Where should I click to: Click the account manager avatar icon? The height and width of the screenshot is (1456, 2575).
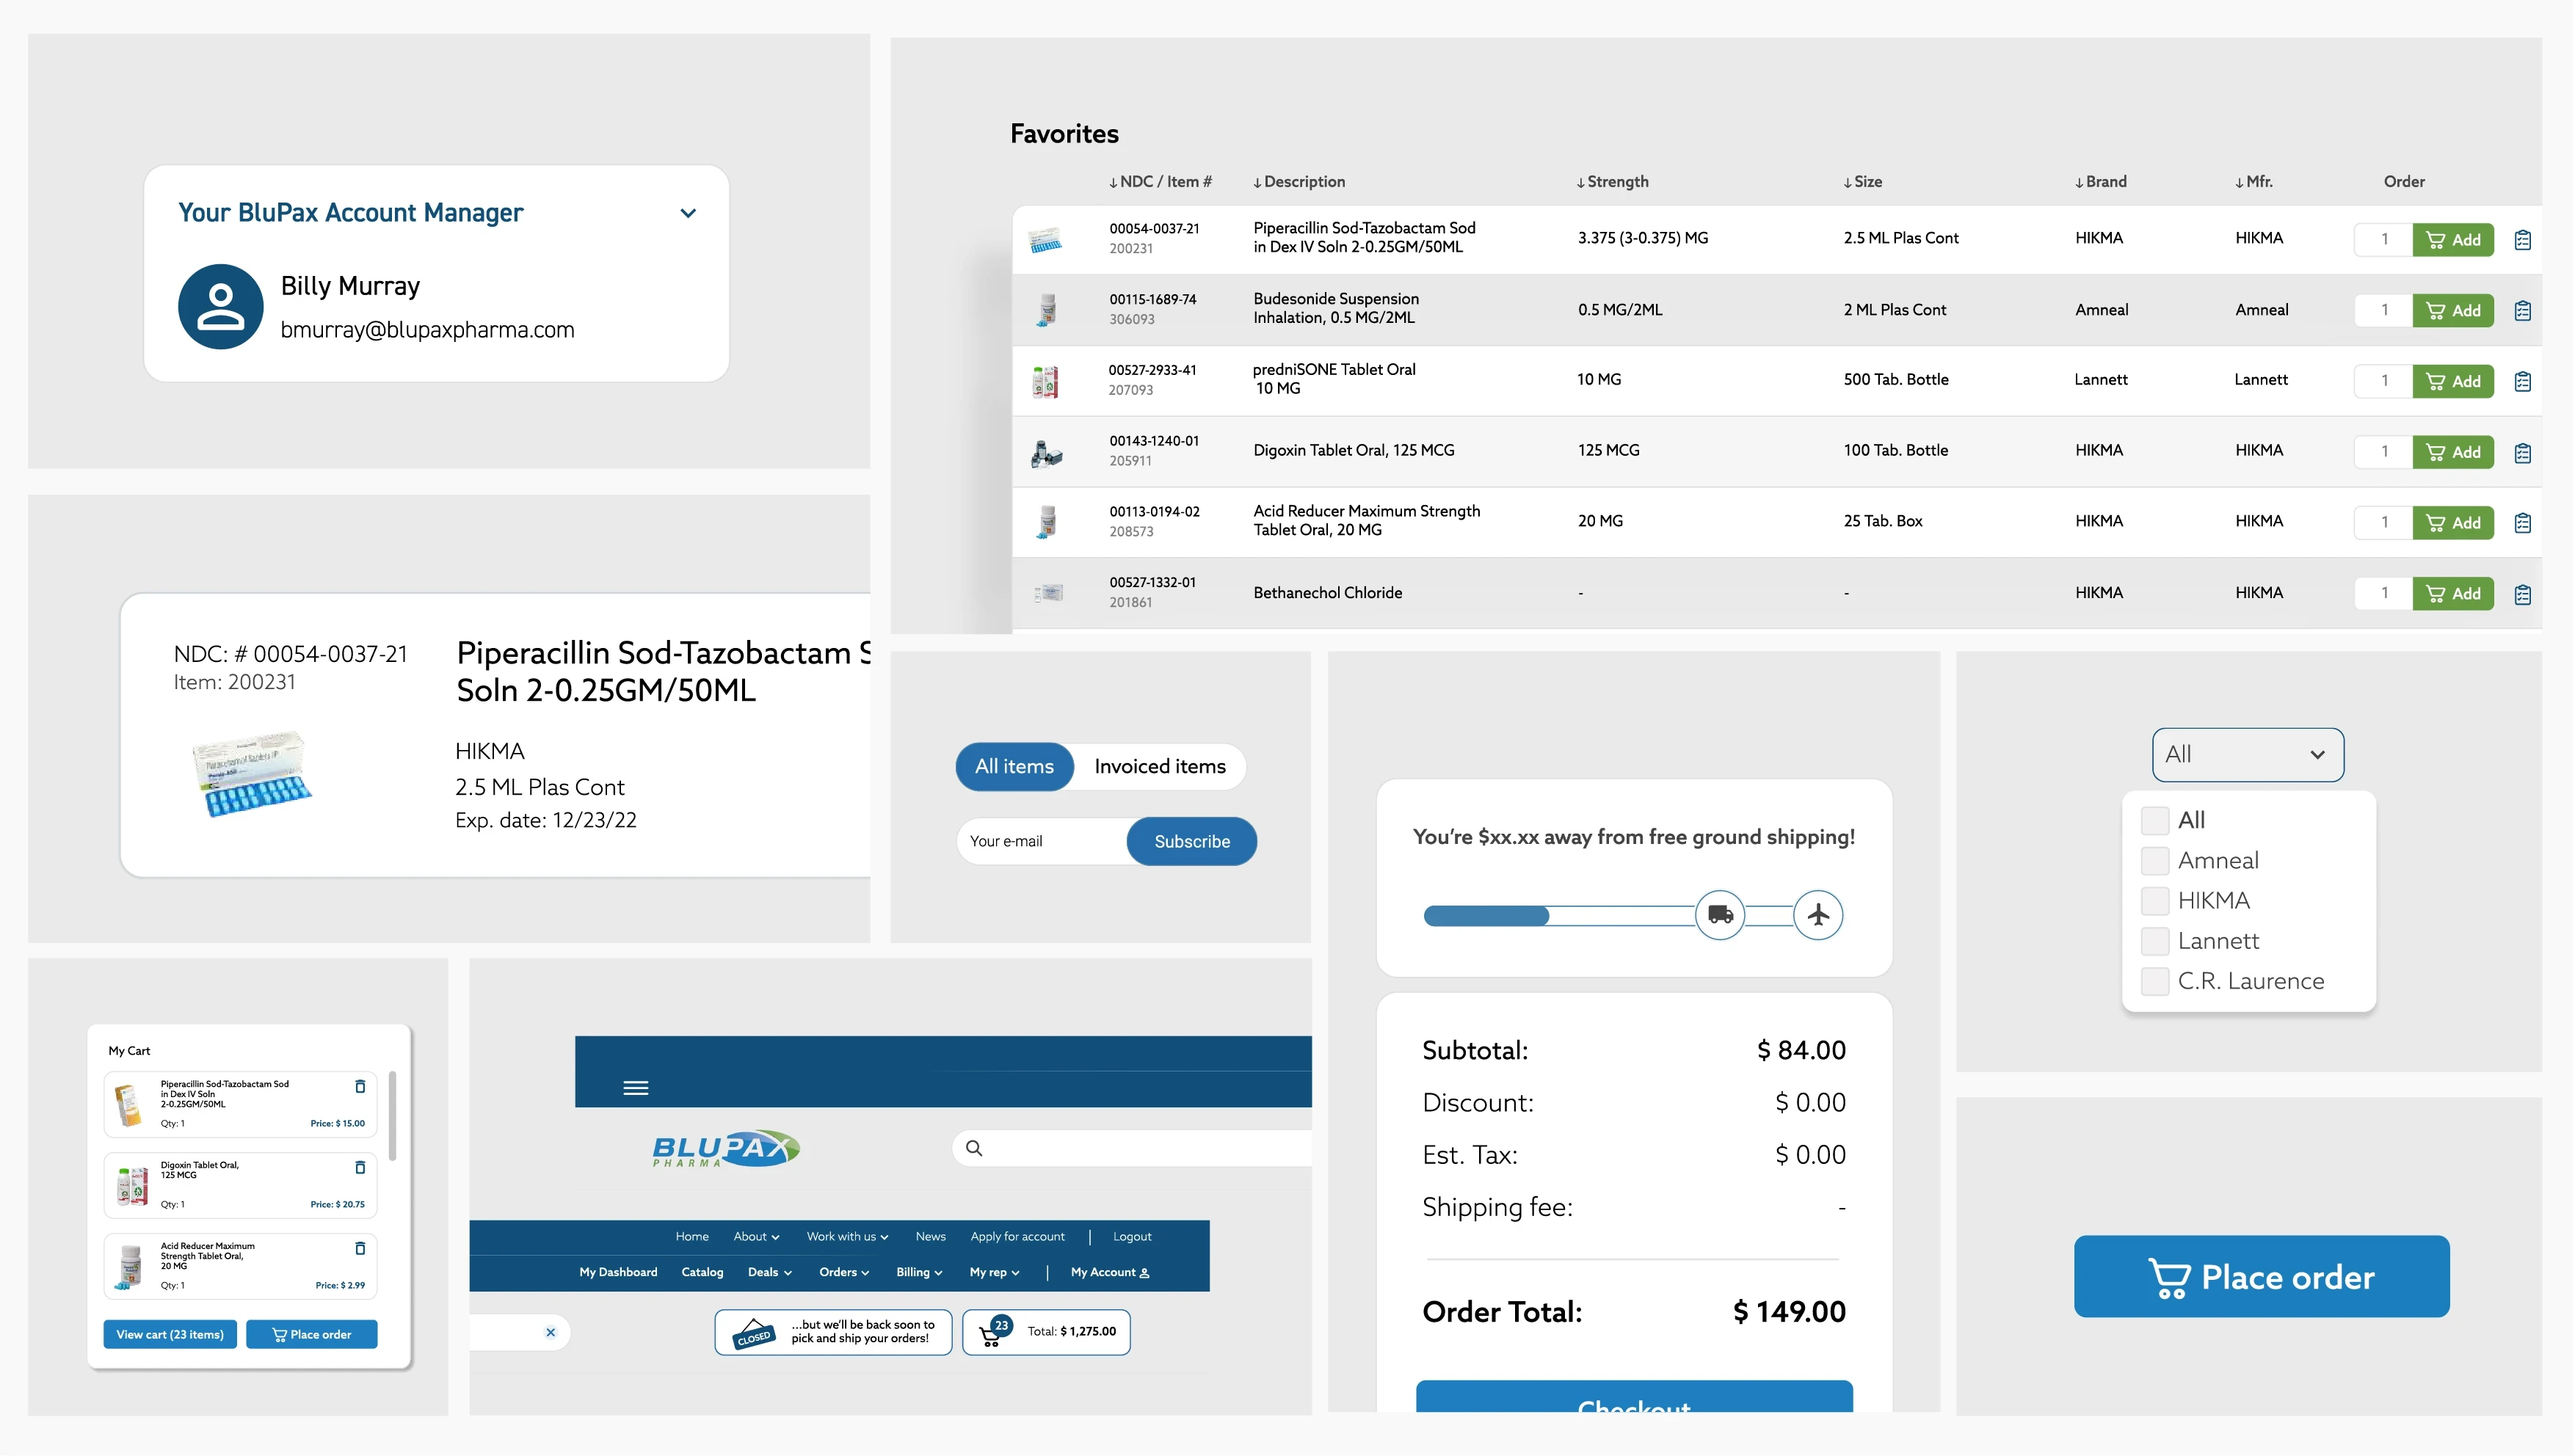click(x=220, y=307)
